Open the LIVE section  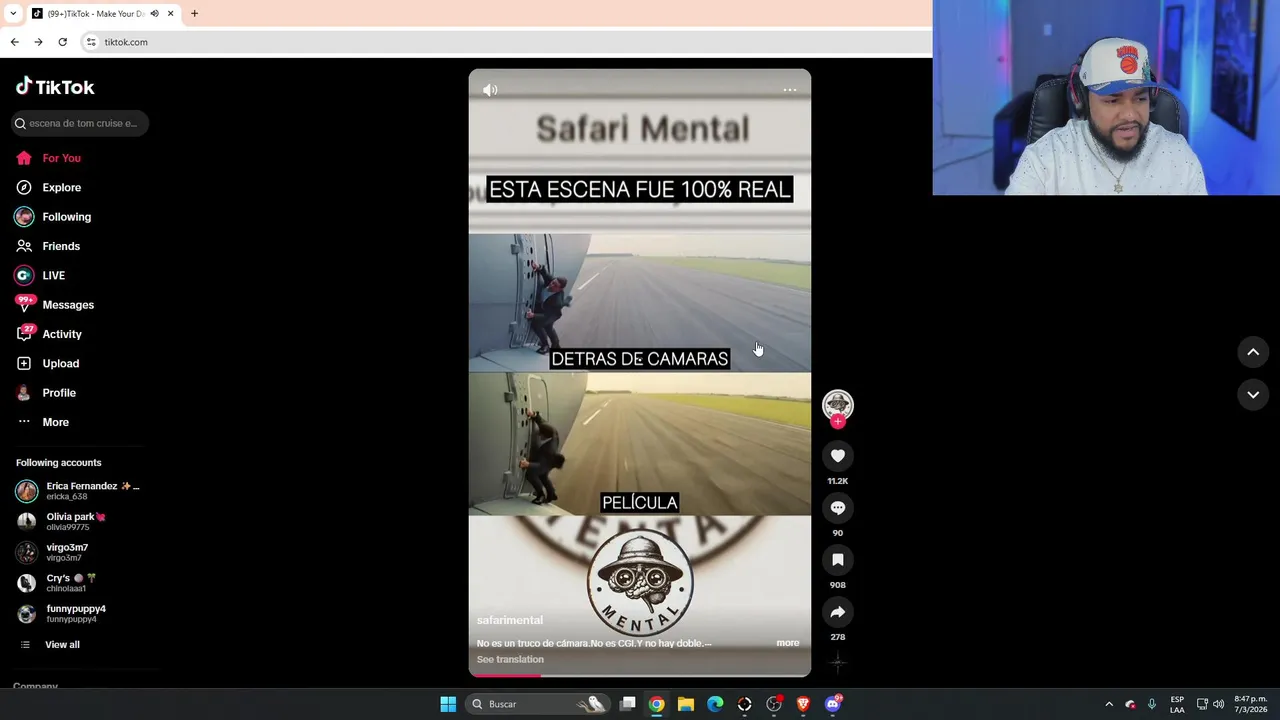(40, 275)
